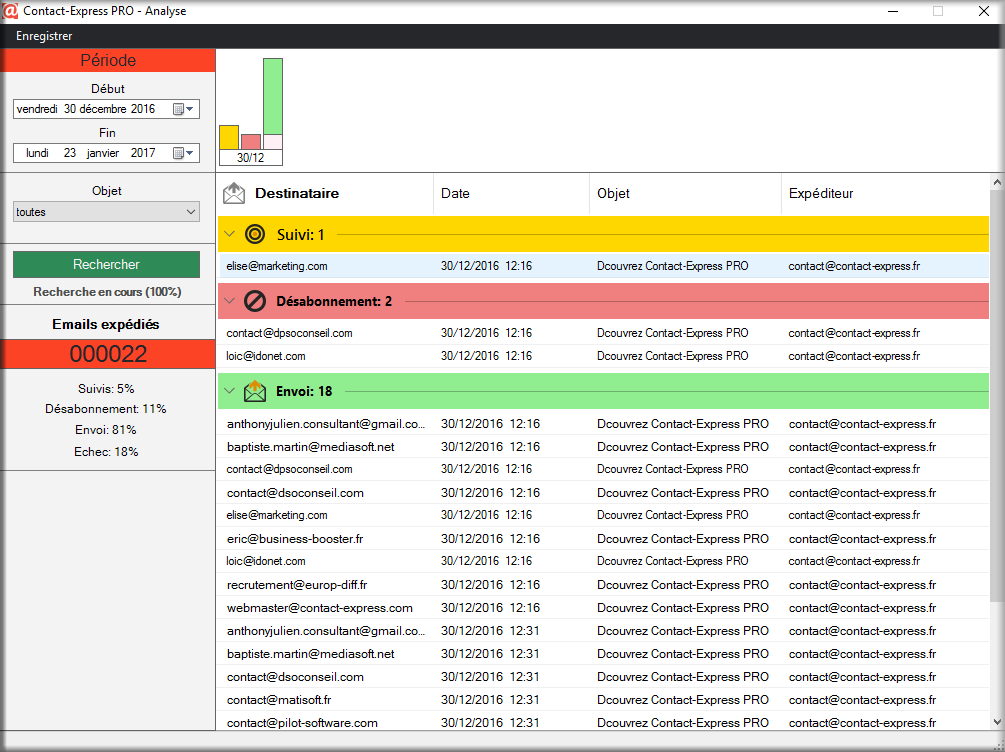Screen dimensions: 1005x752
Task: Click the red Désabonnement bar in chart
Action: tap(251, 142)
